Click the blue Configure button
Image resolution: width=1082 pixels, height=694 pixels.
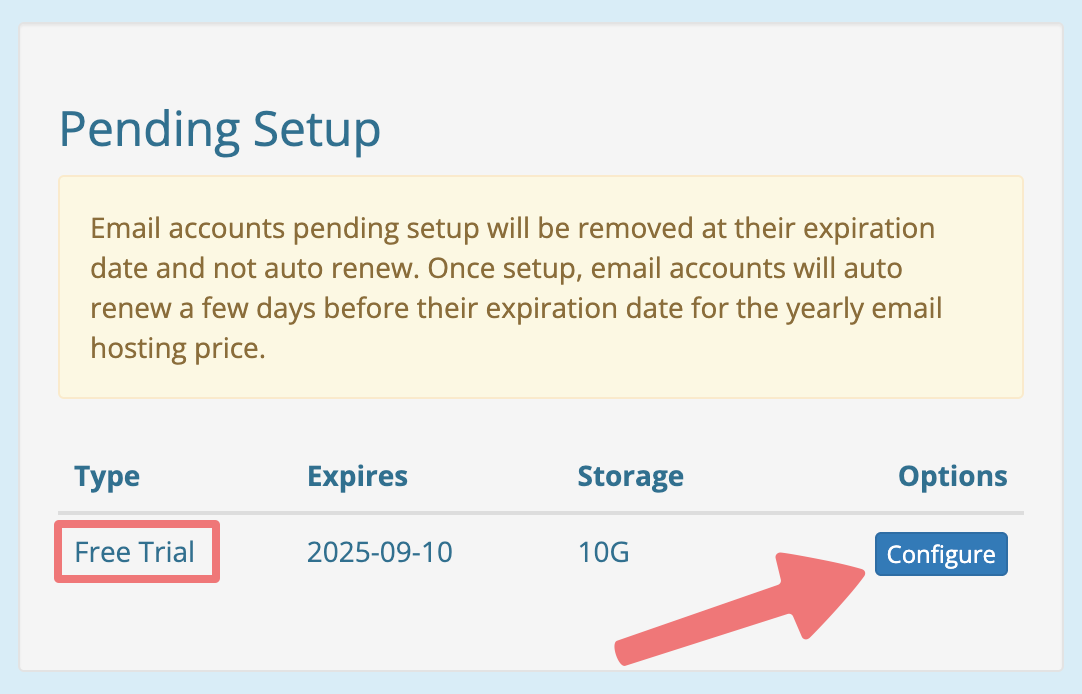(x=941, y=555)
